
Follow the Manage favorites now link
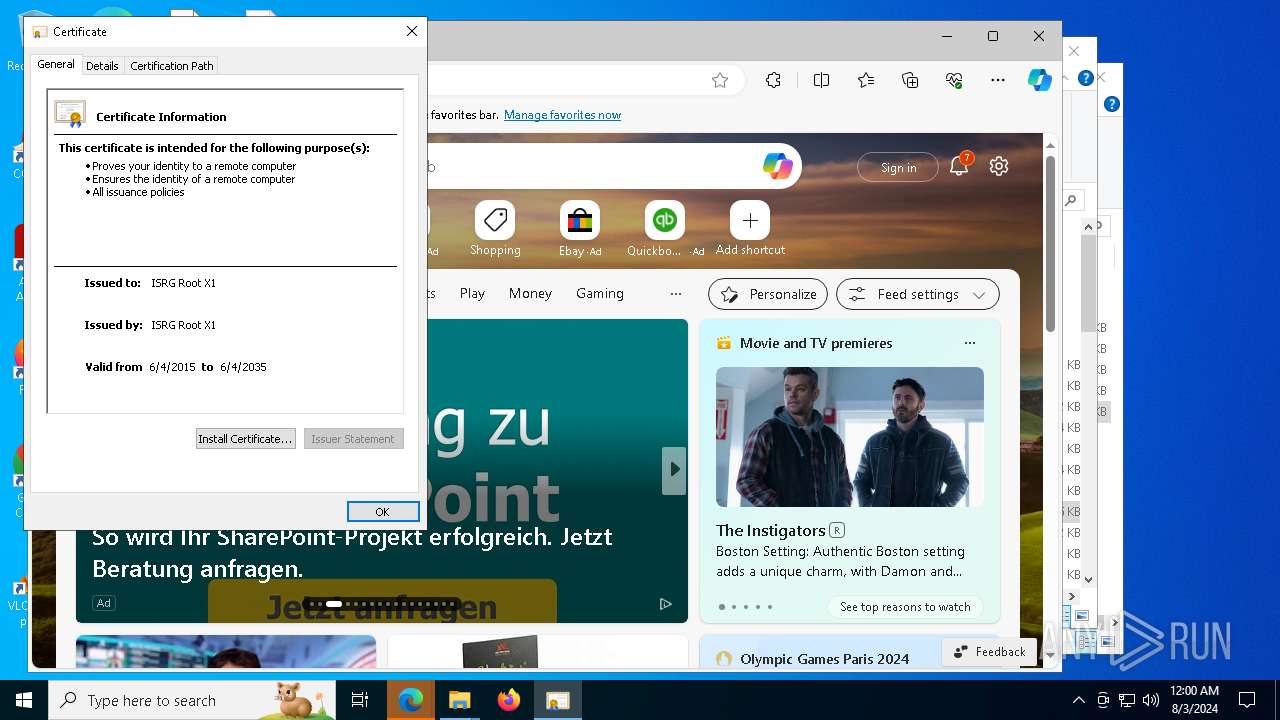point(562,115)
